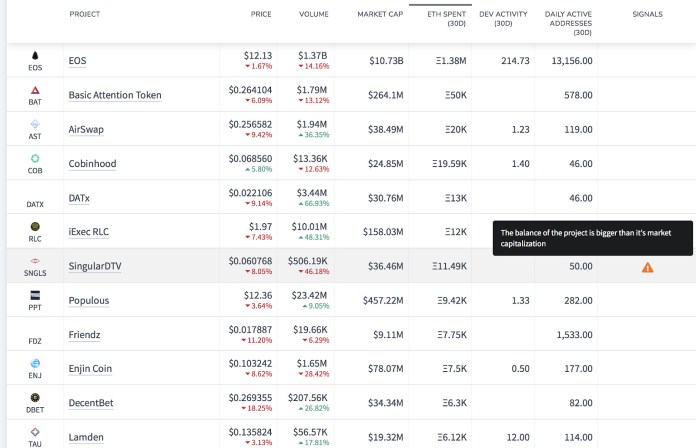Click the Cobinhood green ring icon
Screen dimensions: 696x448
[x=35, y=159]
